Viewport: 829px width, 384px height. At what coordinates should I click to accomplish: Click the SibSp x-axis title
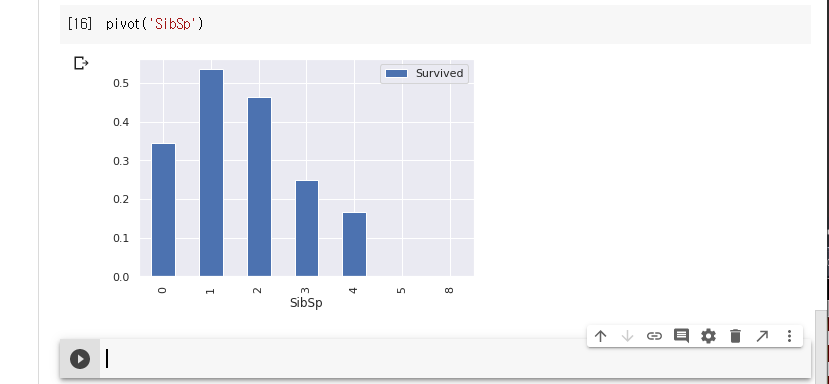click(x=306, y=303)
